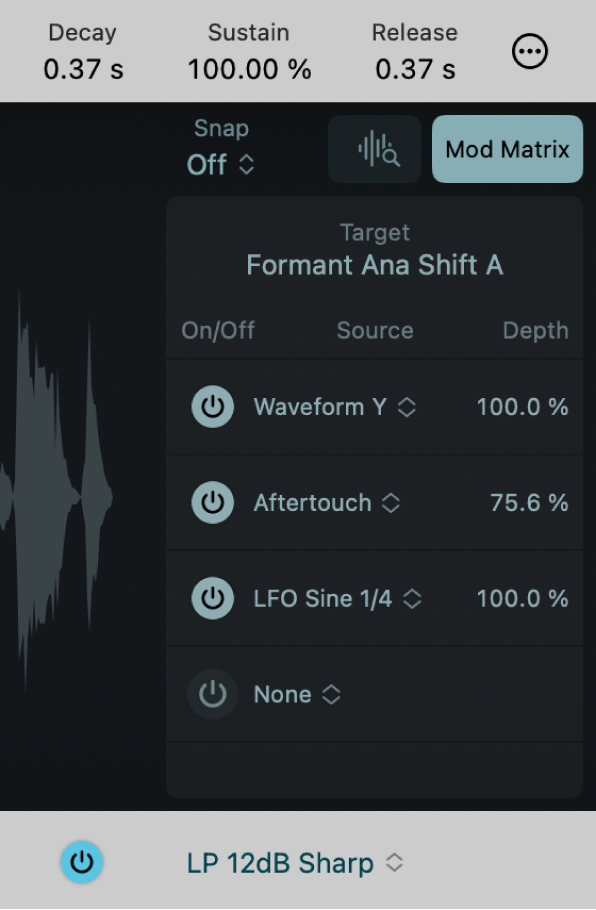
Task: Open the Snap dropdown currently set Off
Action: (x=221, y=165)
